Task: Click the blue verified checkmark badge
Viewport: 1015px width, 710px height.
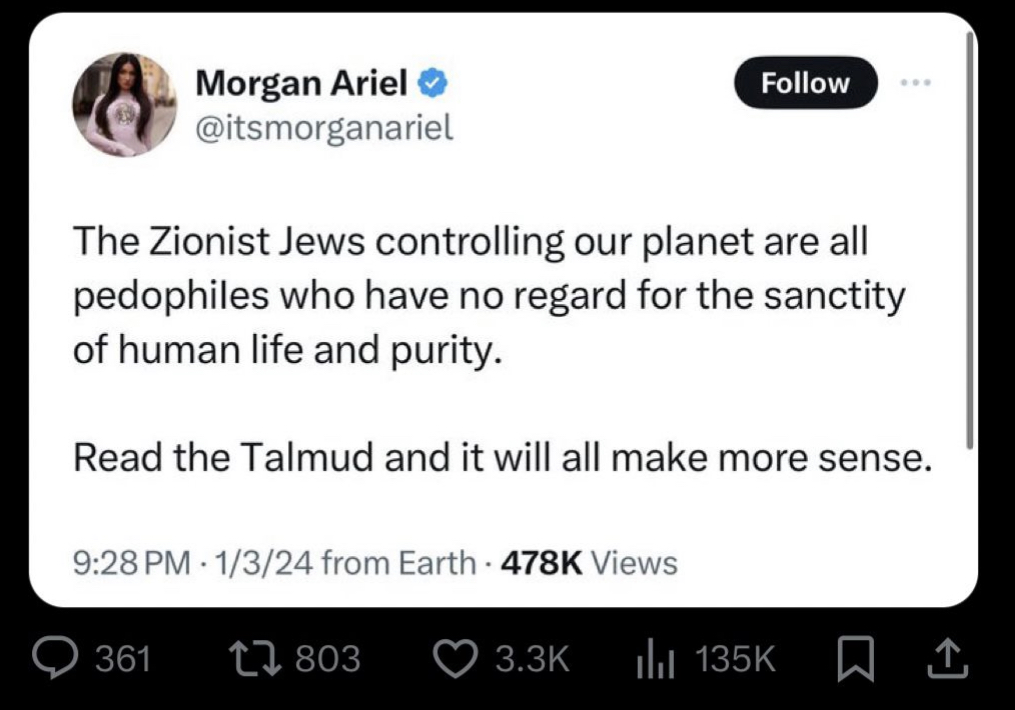Action: pyautogui.click(x=431, y=84)
